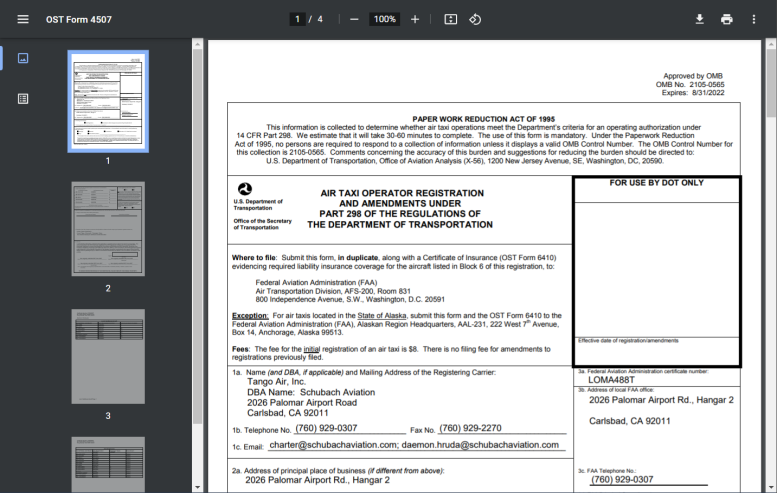Viewport: 777px width, 493px height.
Task: Click the document scrollbar up arrow
Action: [771, 44]
